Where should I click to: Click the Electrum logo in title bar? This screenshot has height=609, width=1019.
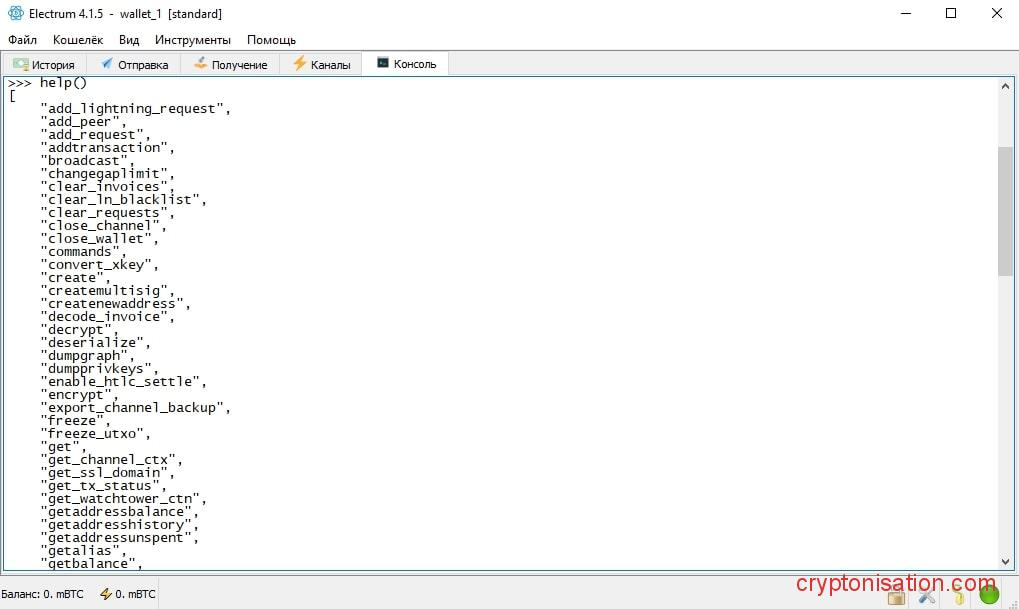click(16, 14)
